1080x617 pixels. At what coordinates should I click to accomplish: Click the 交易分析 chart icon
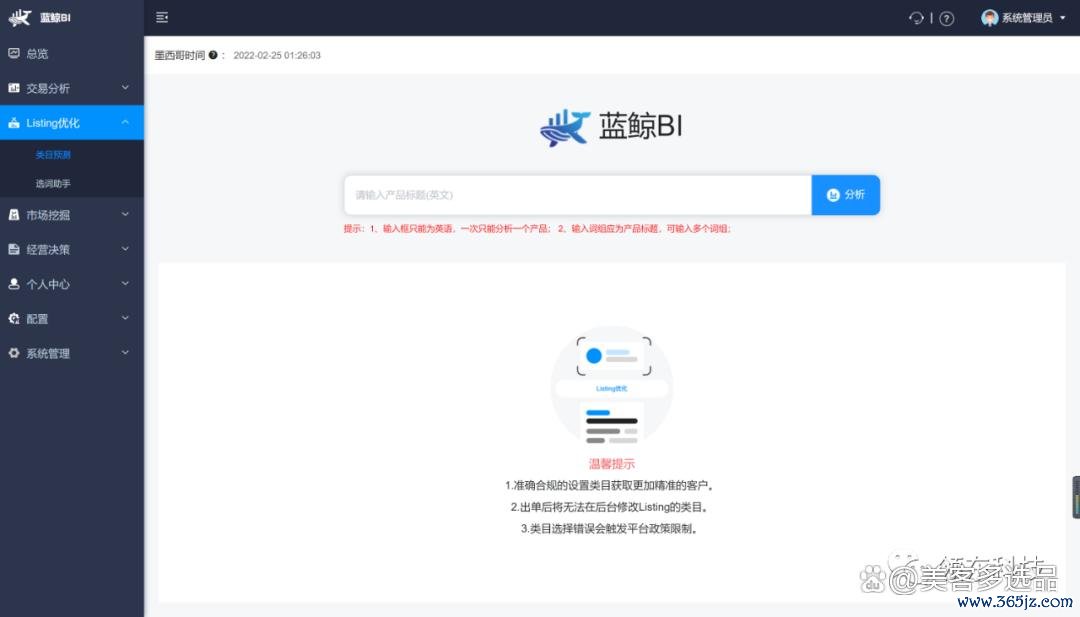14,87
